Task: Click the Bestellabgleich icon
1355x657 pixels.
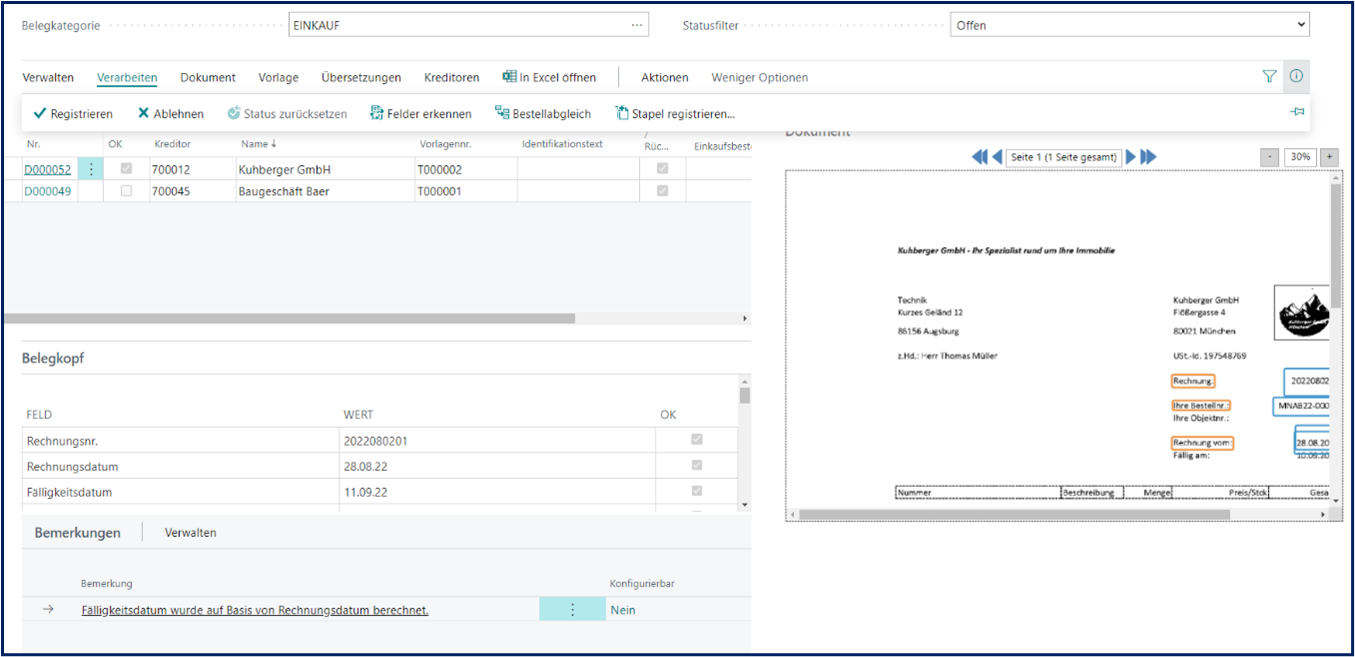Action: [x=502, y=114]
